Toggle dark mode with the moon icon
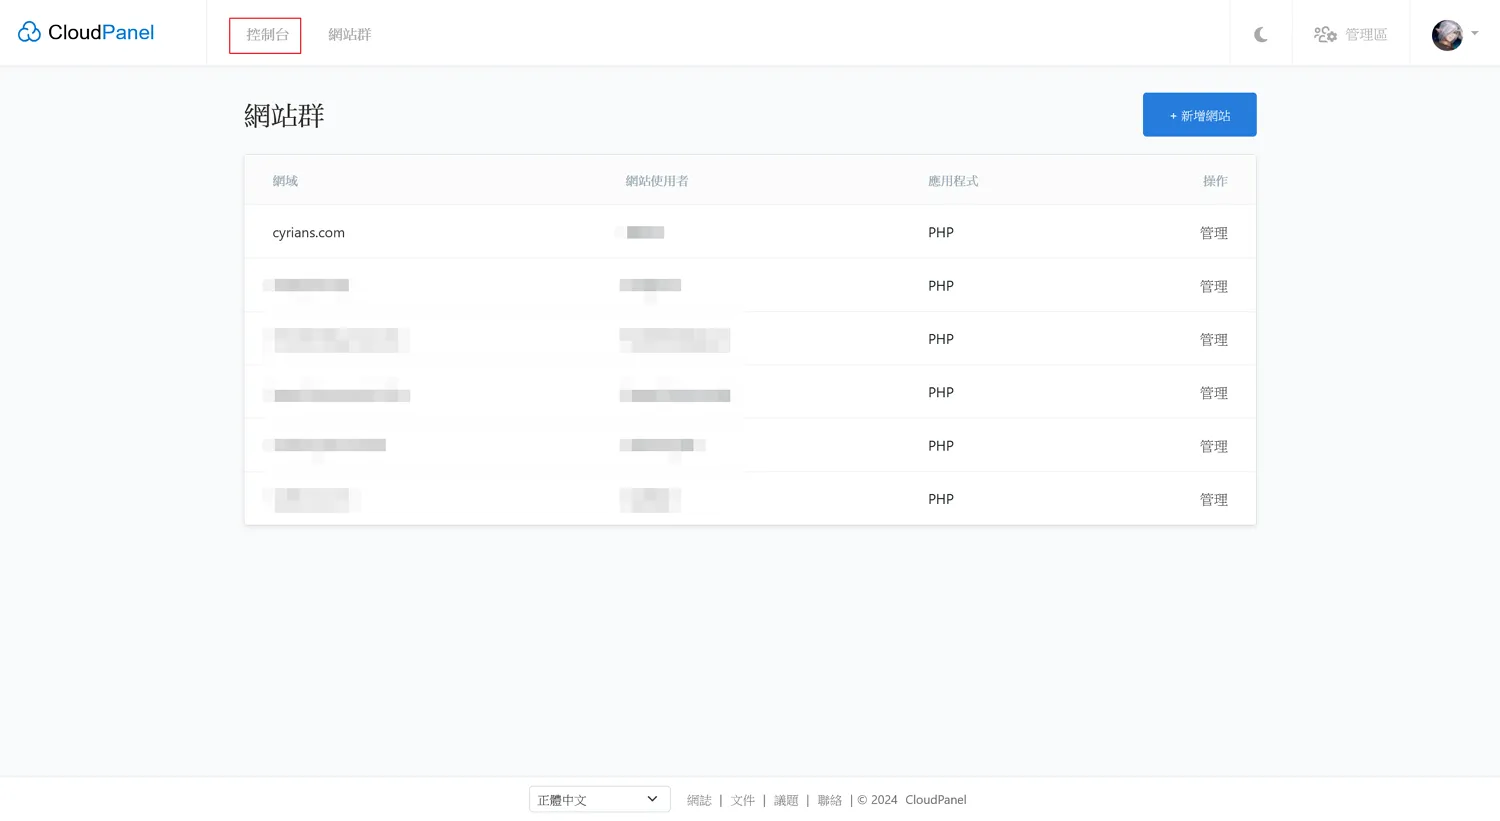This screenshot has width=1500, height=821. pyautogui.click(x=1260, y=35)
